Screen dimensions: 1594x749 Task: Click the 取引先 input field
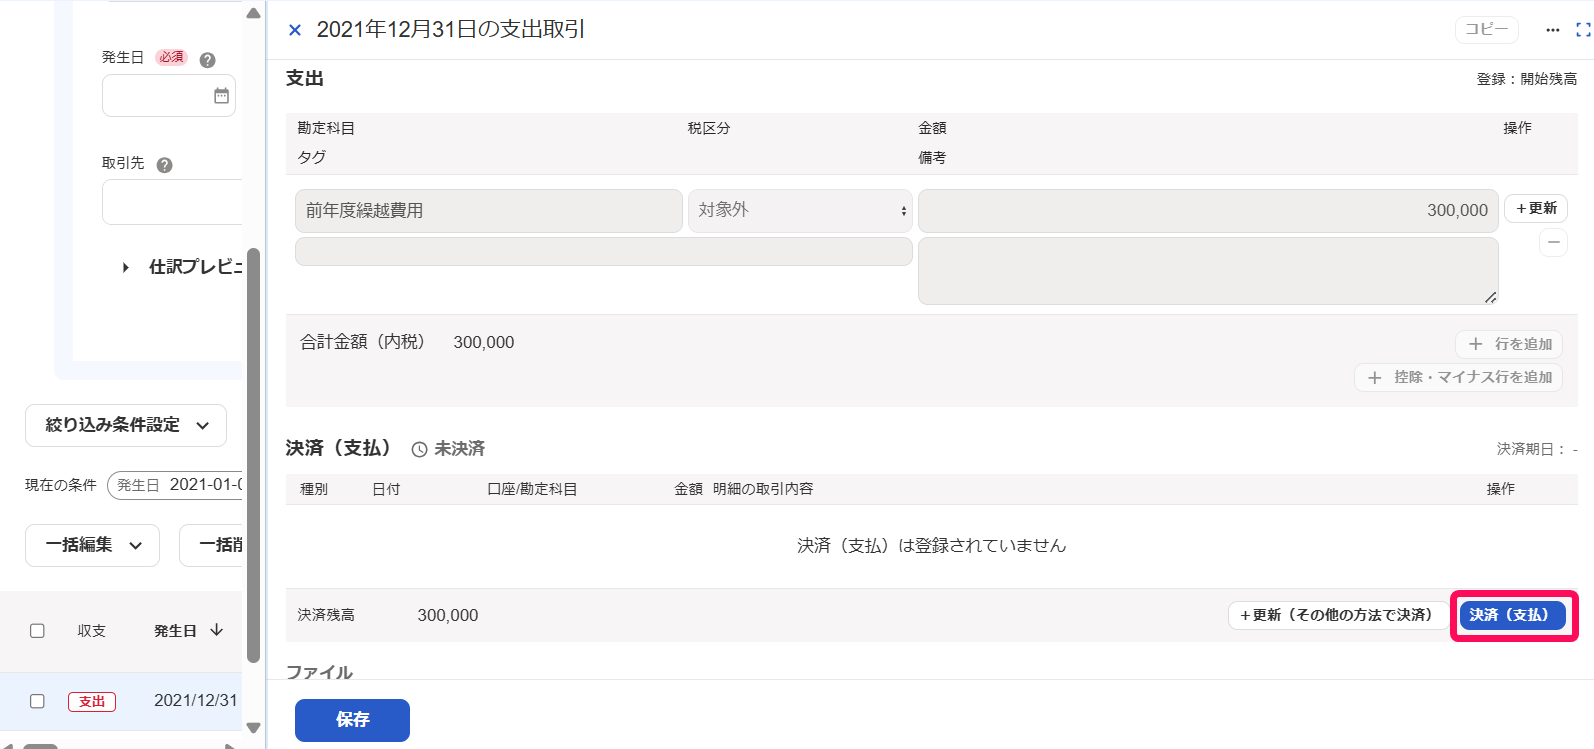pos(172,202)
